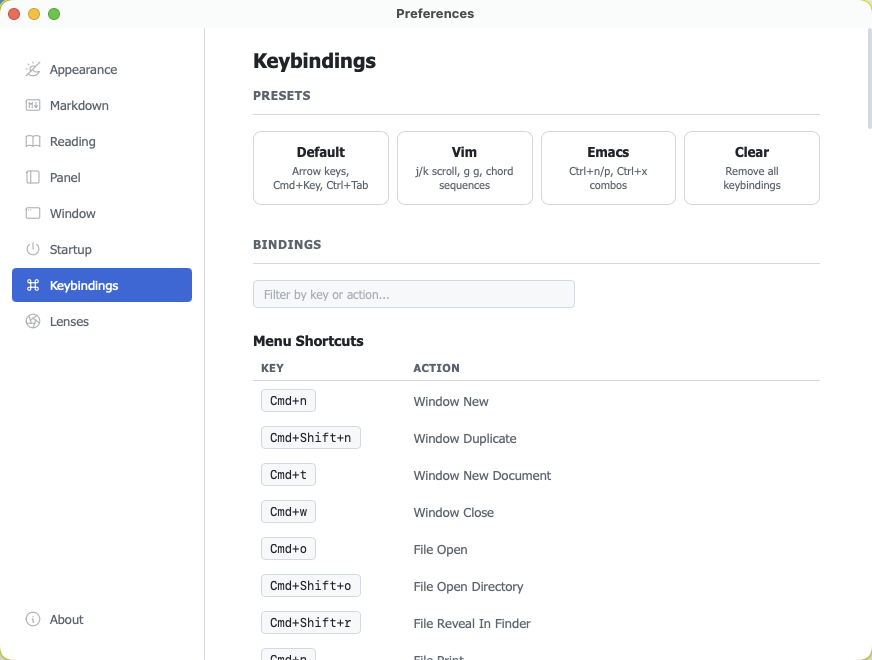The width and height of the screenshot is (872, 660).
Task: Click the File Open action text
Action: tap(440, 549)
